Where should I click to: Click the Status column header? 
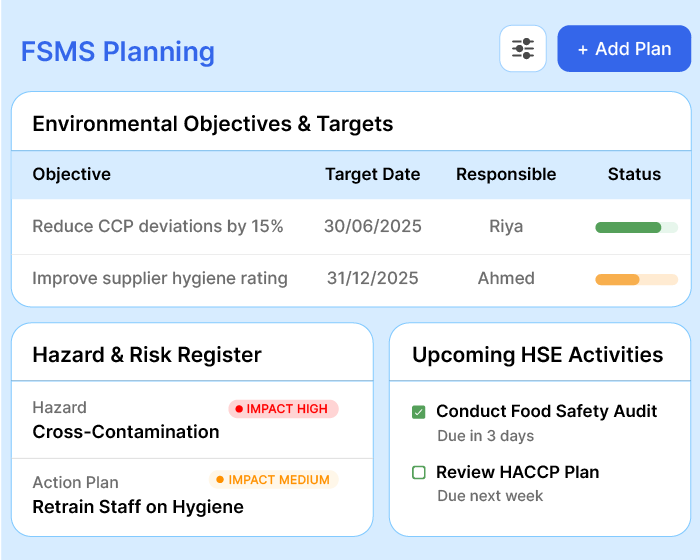point(634,174)
